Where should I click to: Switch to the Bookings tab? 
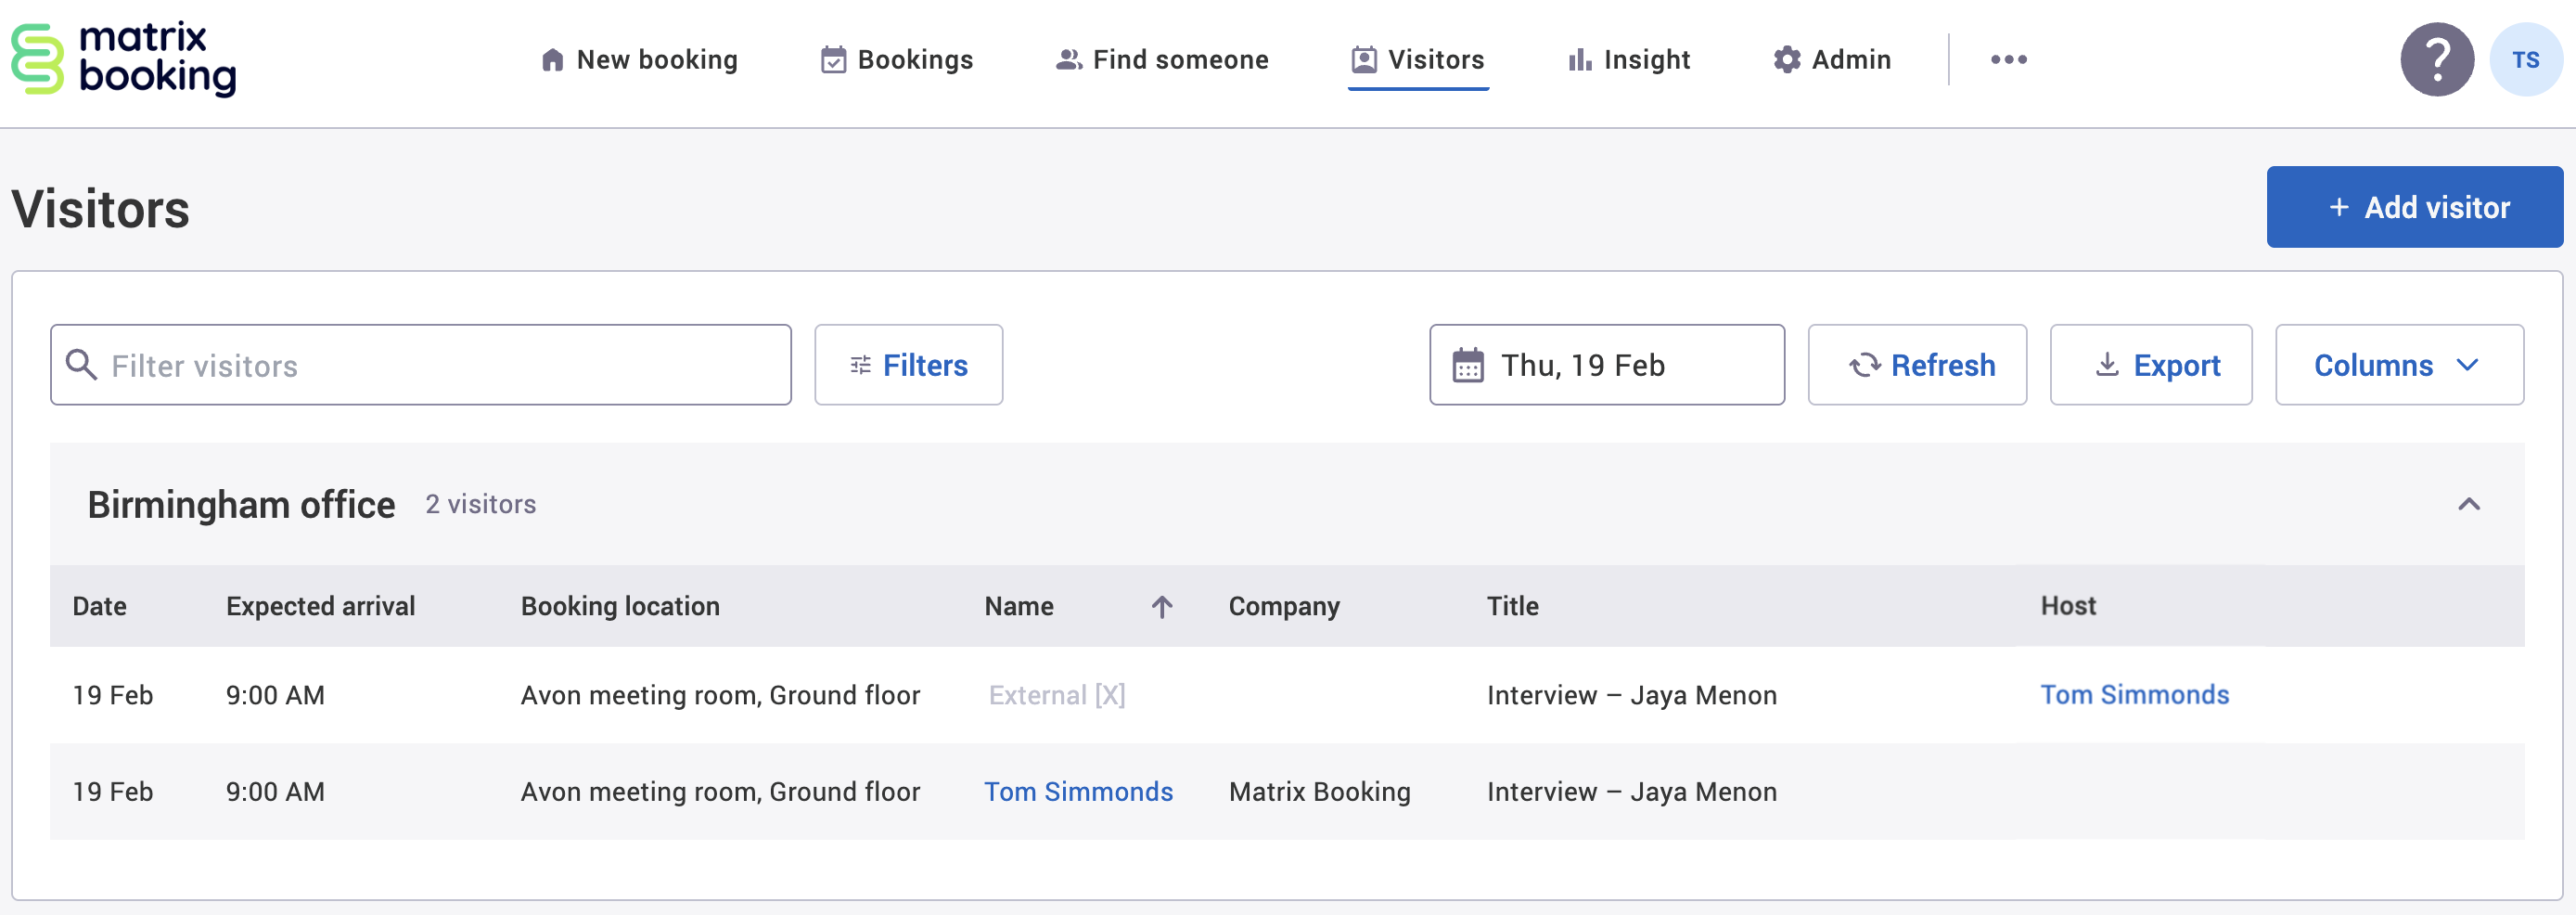[x=897, y=60]
